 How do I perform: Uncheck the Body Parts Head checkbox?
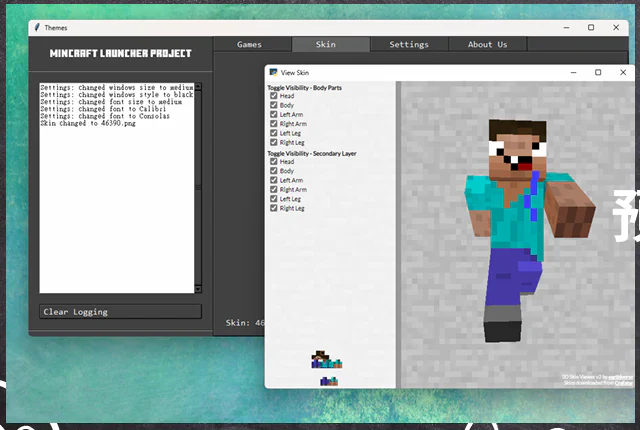click(x=274, y=96)
